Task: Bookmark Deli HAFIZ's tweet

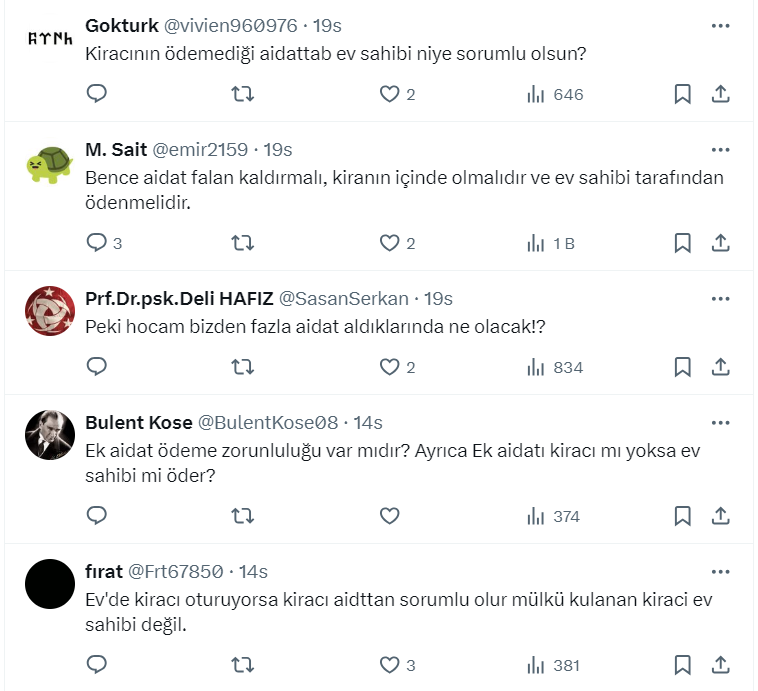Action: click(x=682, y=367)
